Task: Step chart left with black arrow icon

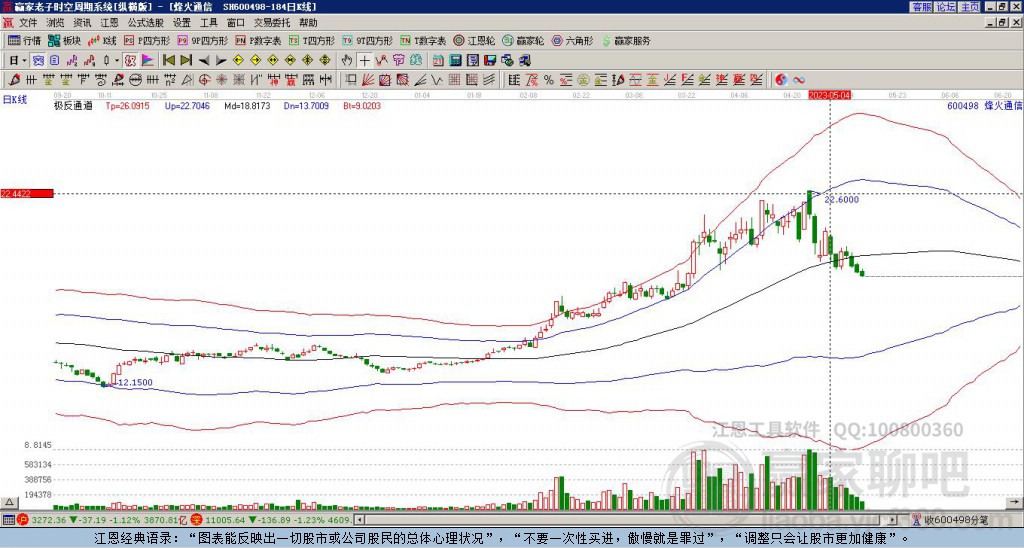Action: tap(204, 60)
